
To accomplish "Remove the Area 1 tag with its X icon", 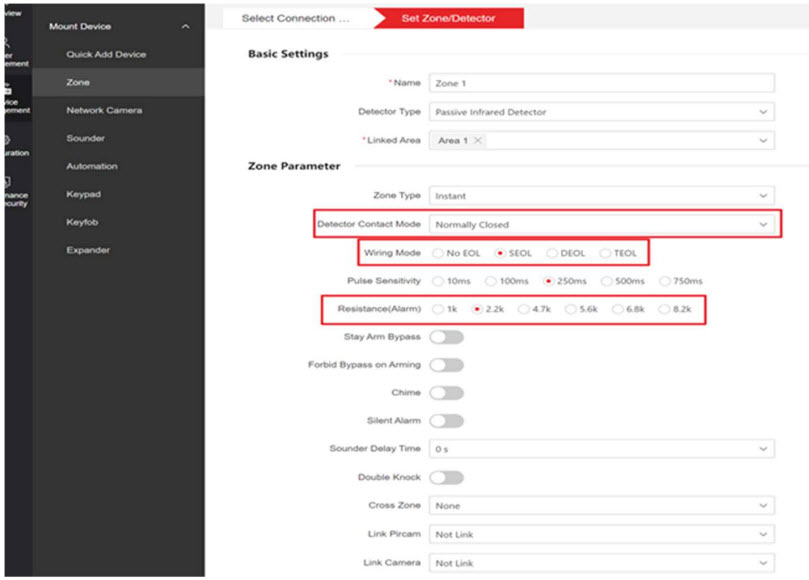I will 478,141.
